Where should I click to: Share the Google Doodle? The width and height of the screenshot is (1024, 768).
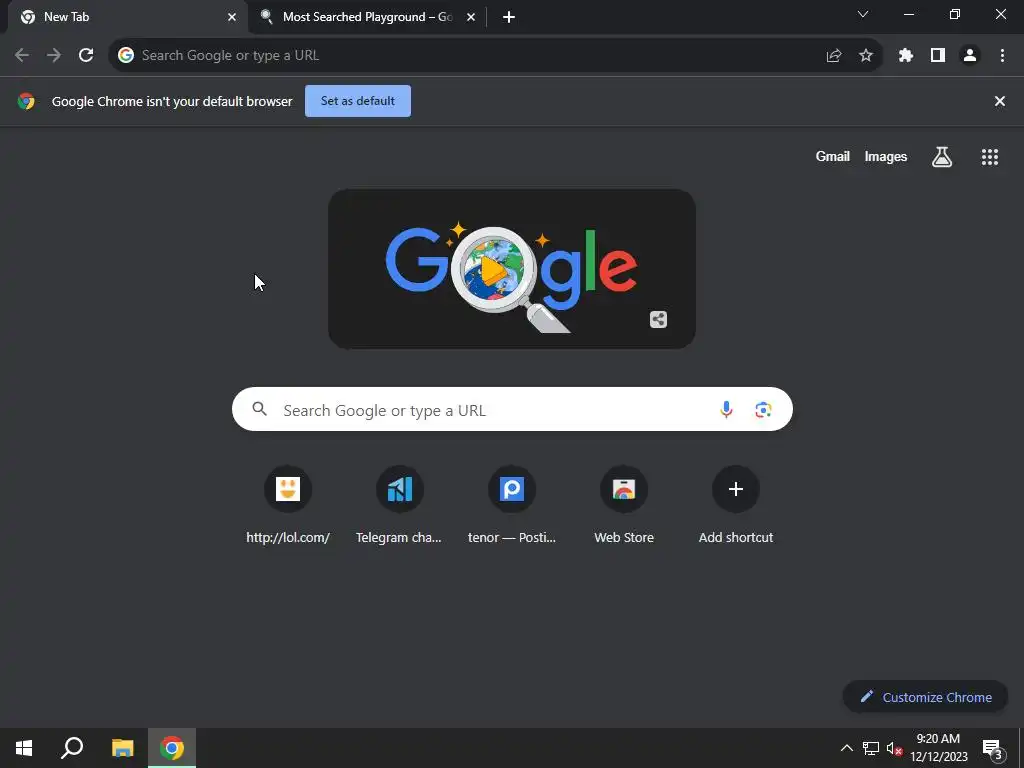(658, 319)
